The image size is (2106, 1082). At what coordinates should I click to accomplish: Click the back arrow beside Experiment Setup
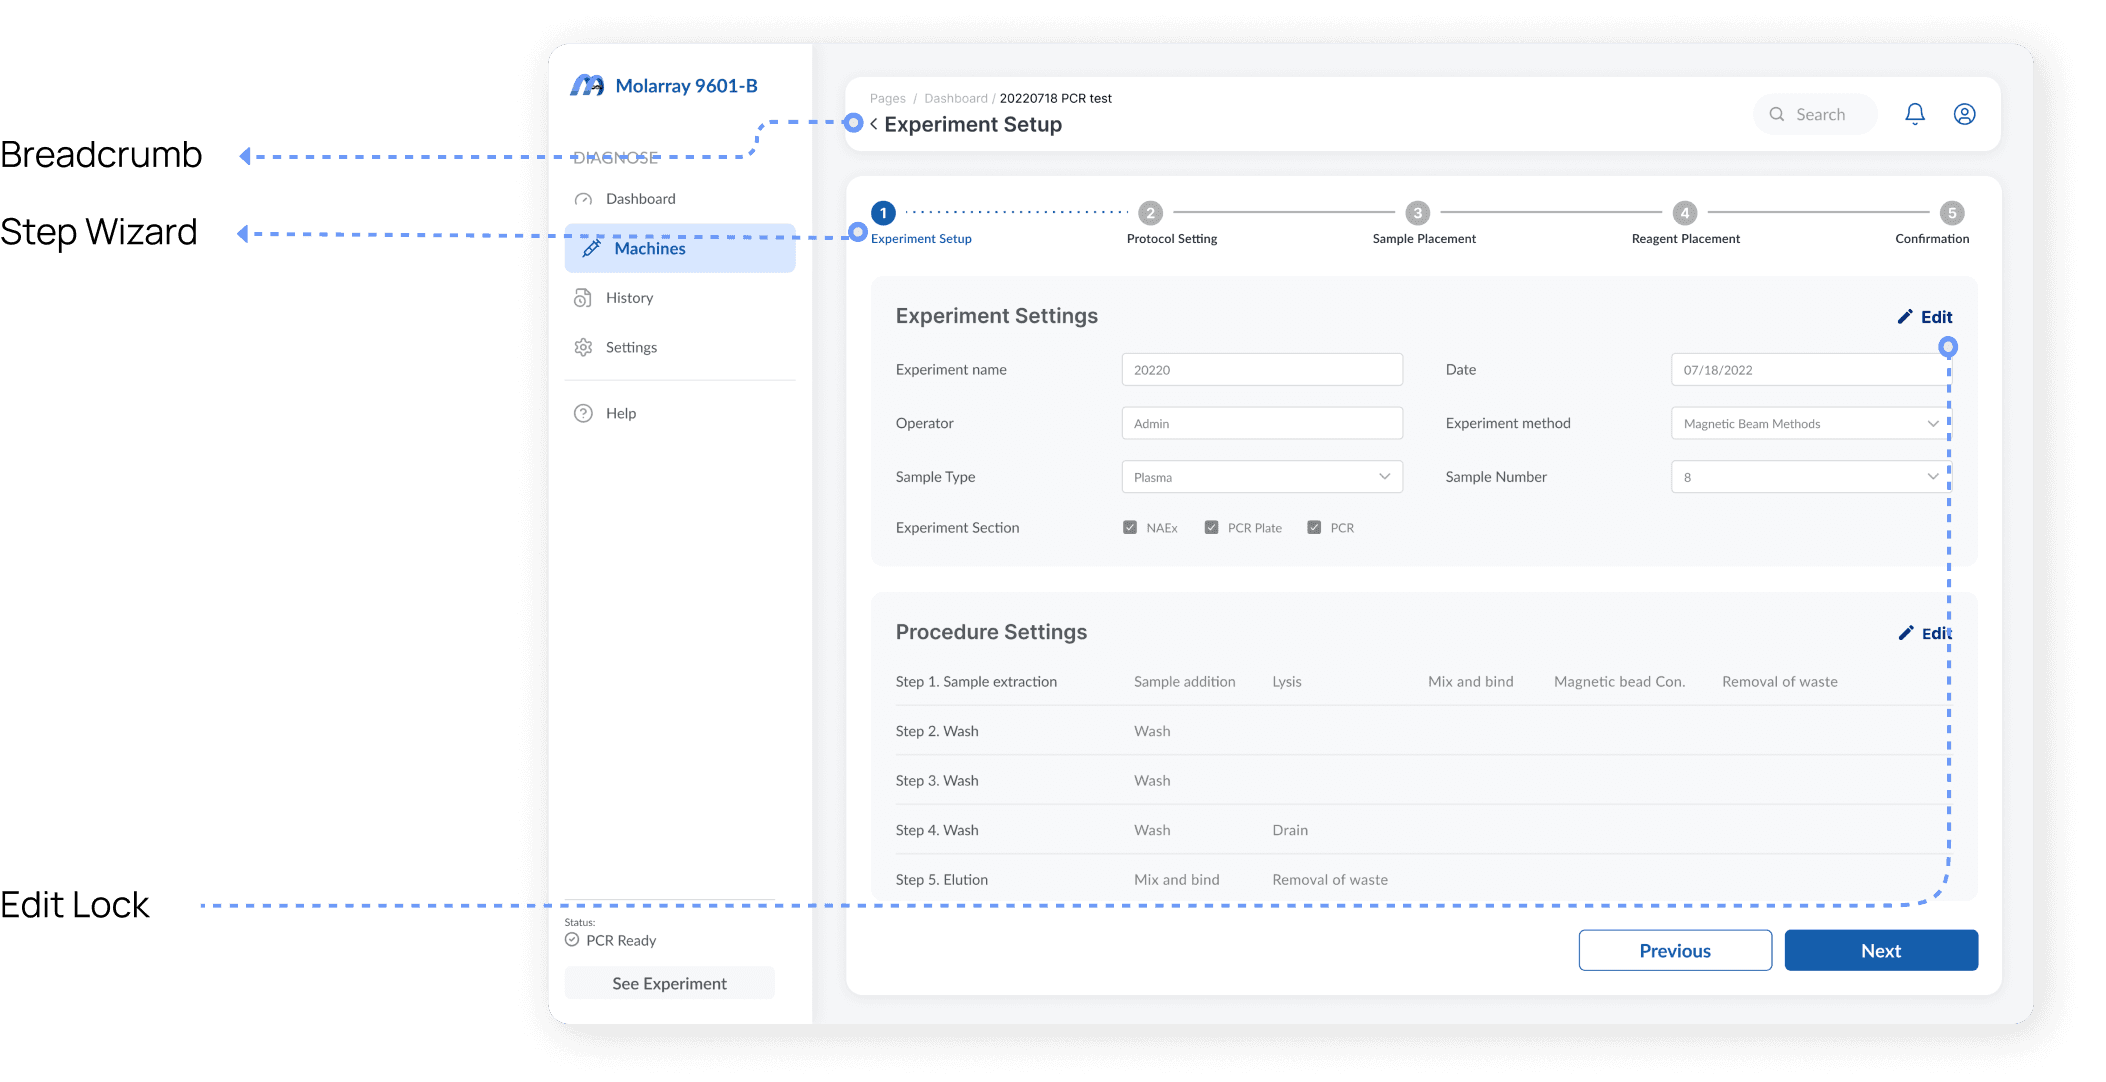tap(874, 124)
